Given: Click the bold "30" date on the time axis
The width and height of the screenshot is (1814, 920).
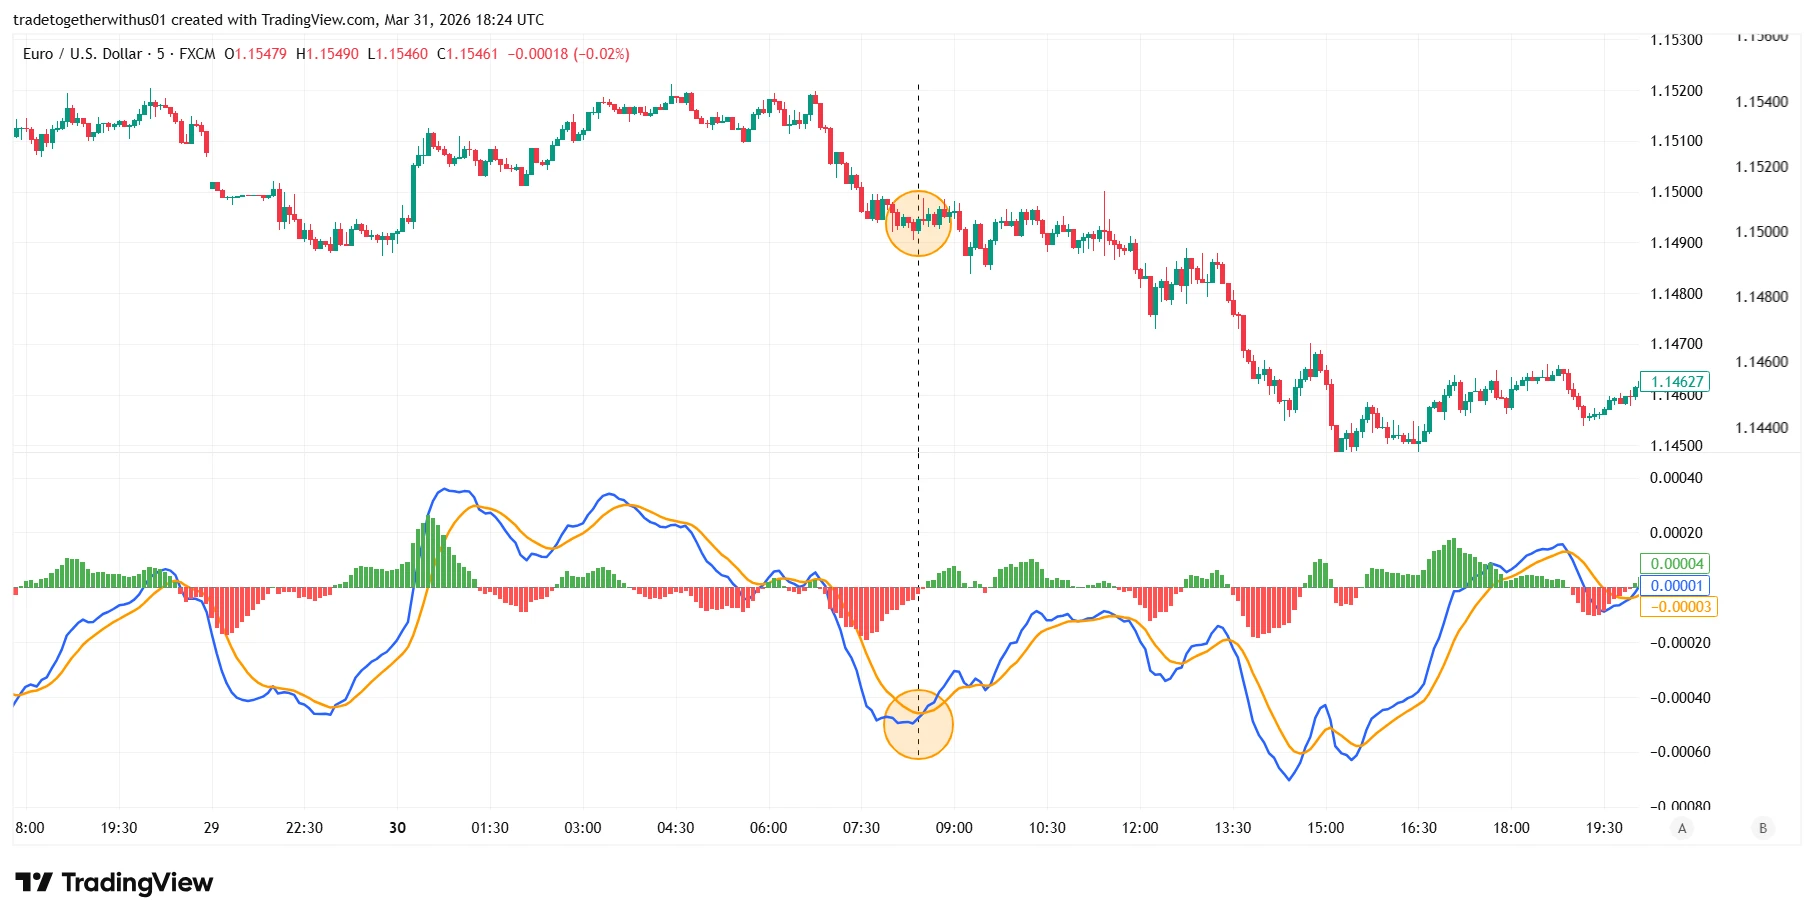Looking at the screenshot, I should (x=397, y=828).
